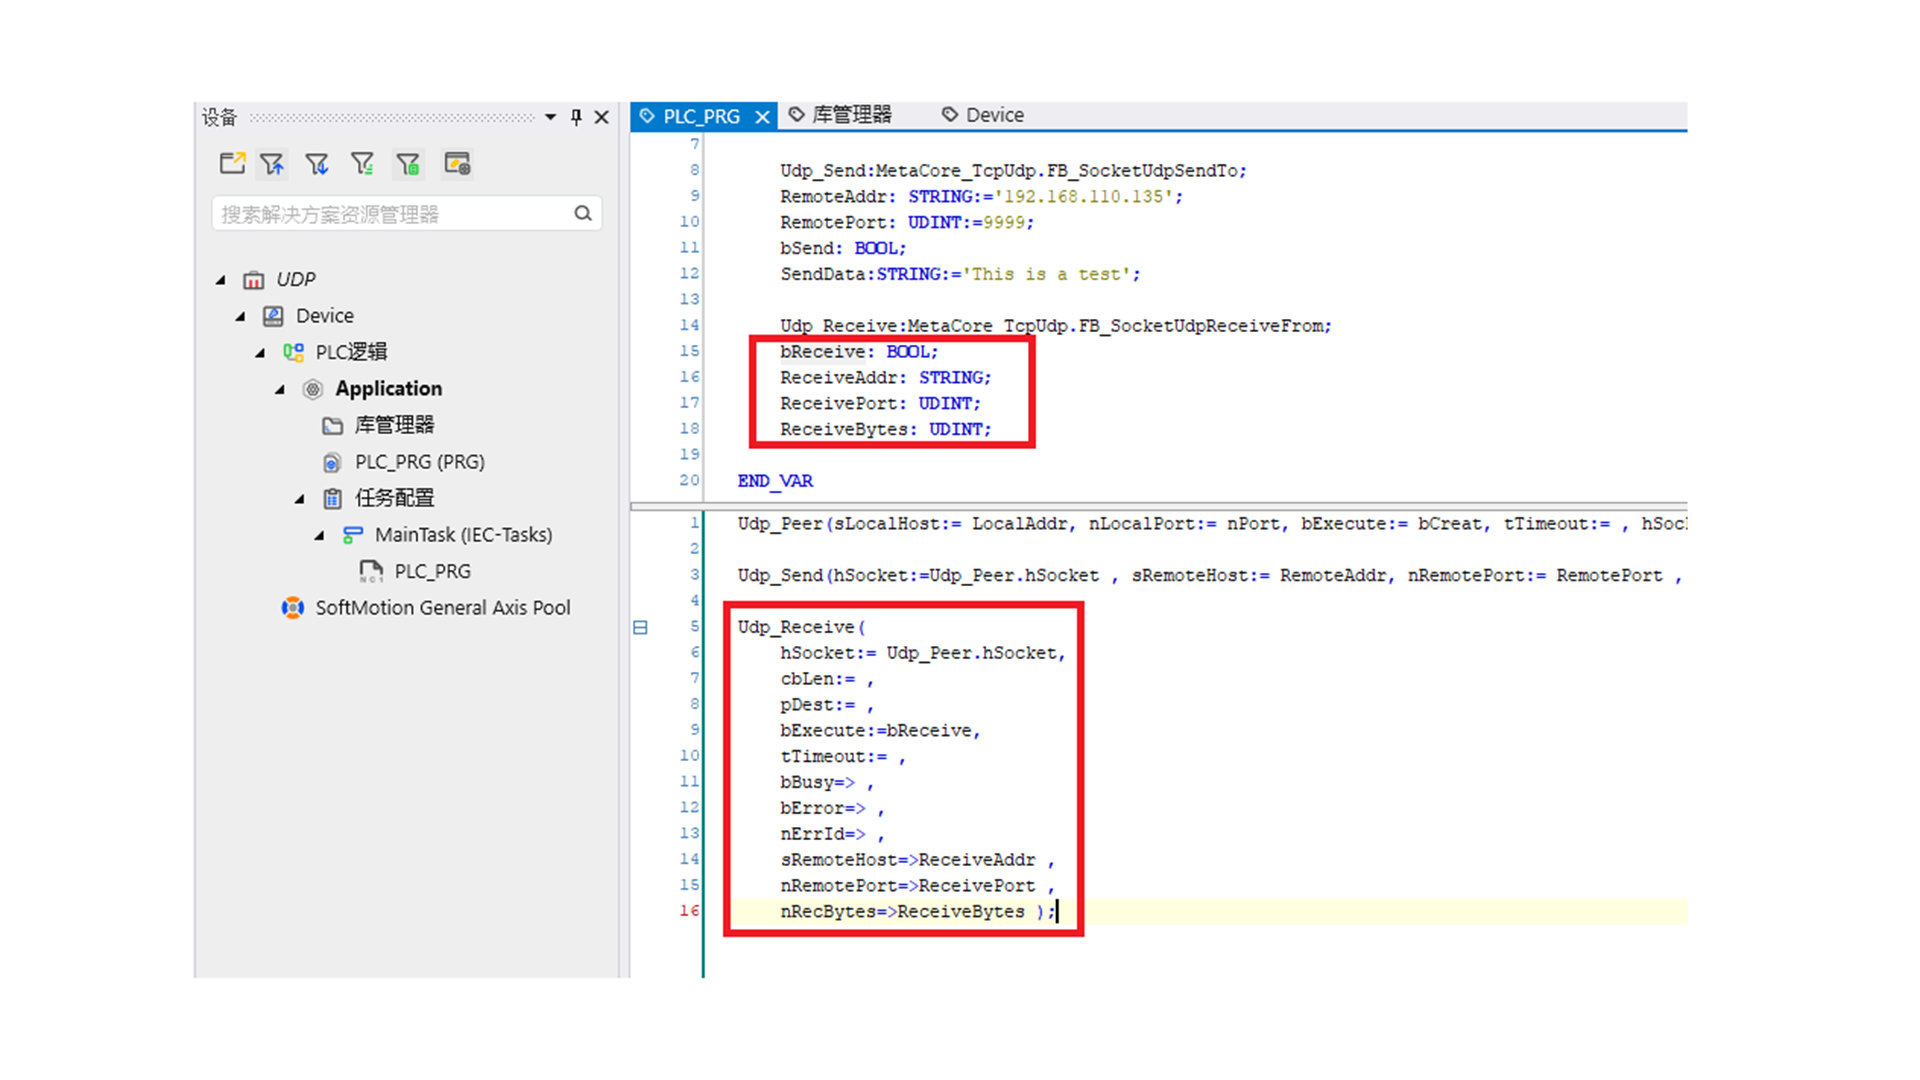Viewport: 1920px width, 1080px height.
Task: Click the MainTask task icon
Action: point(352,535)
